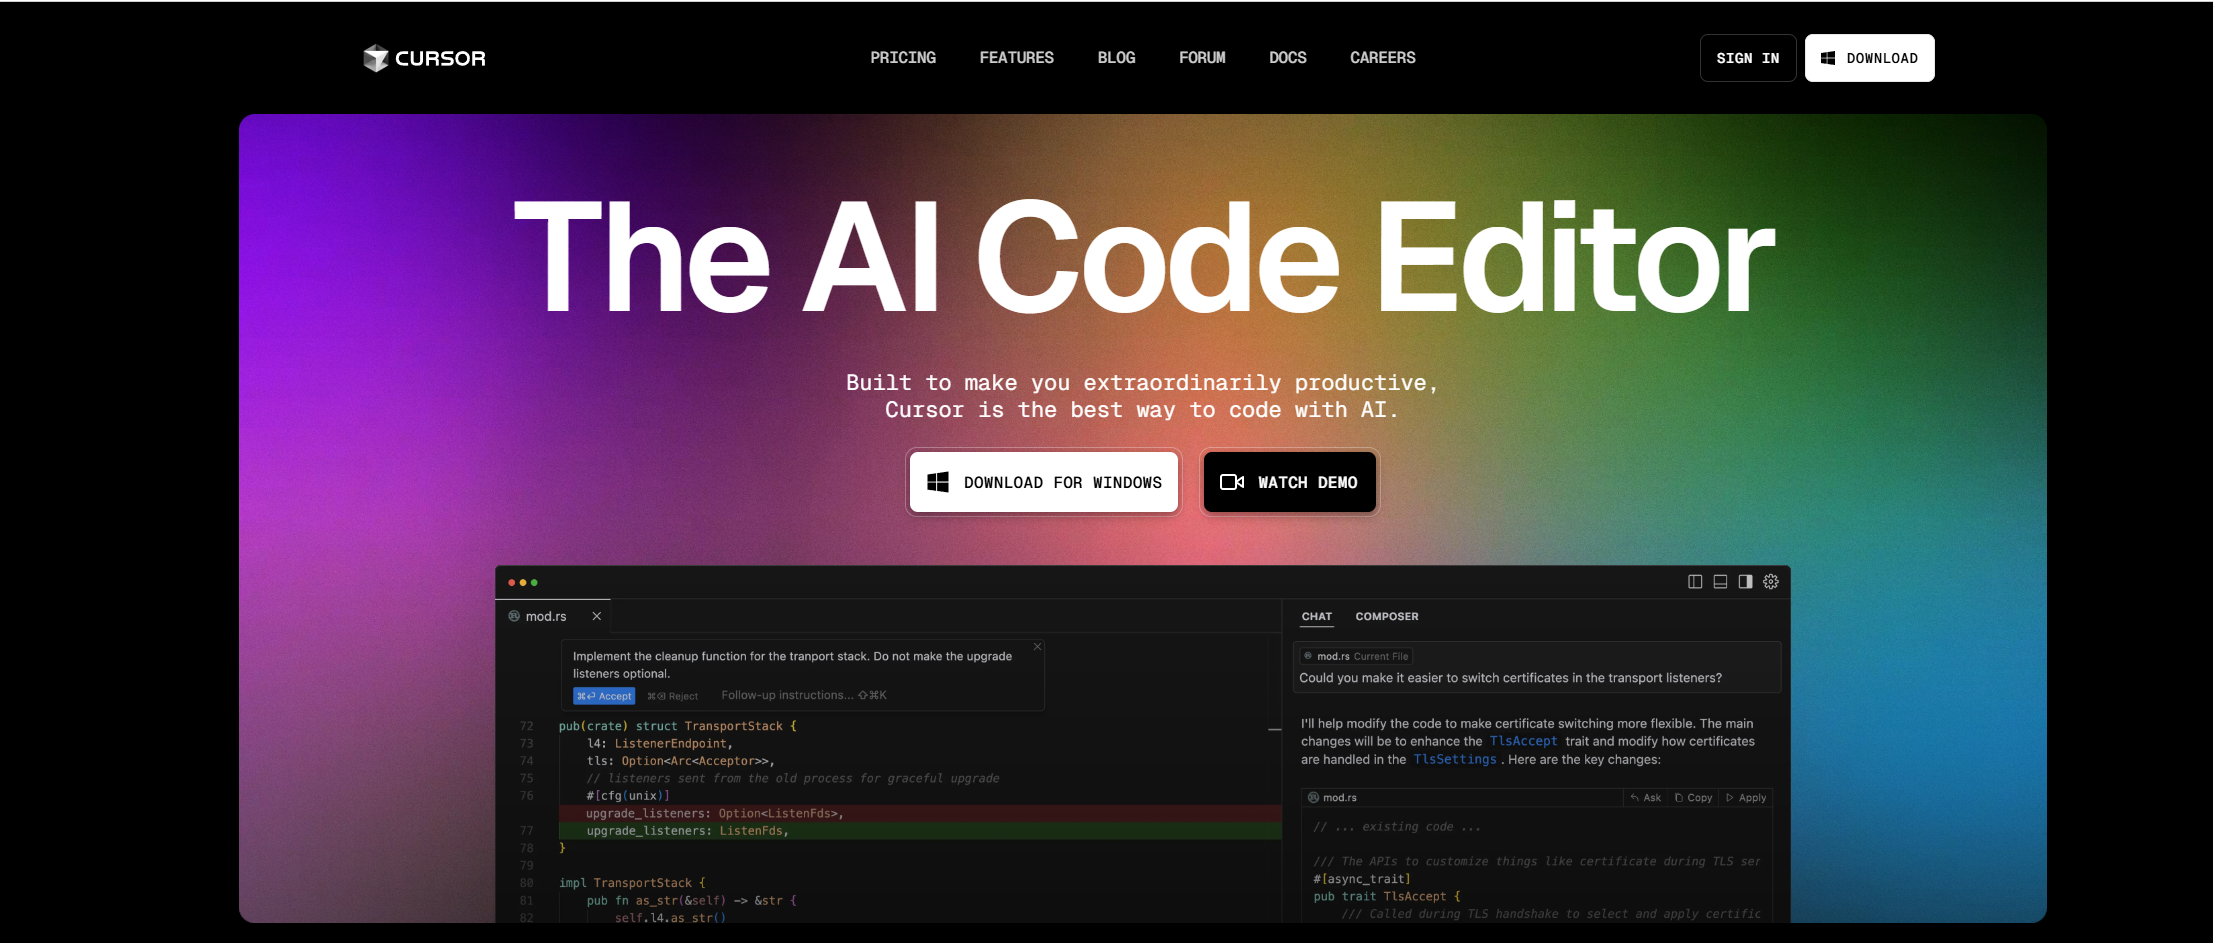Open the Pricing page
The height and width of the screenshot is (943, 2213).
903,58
